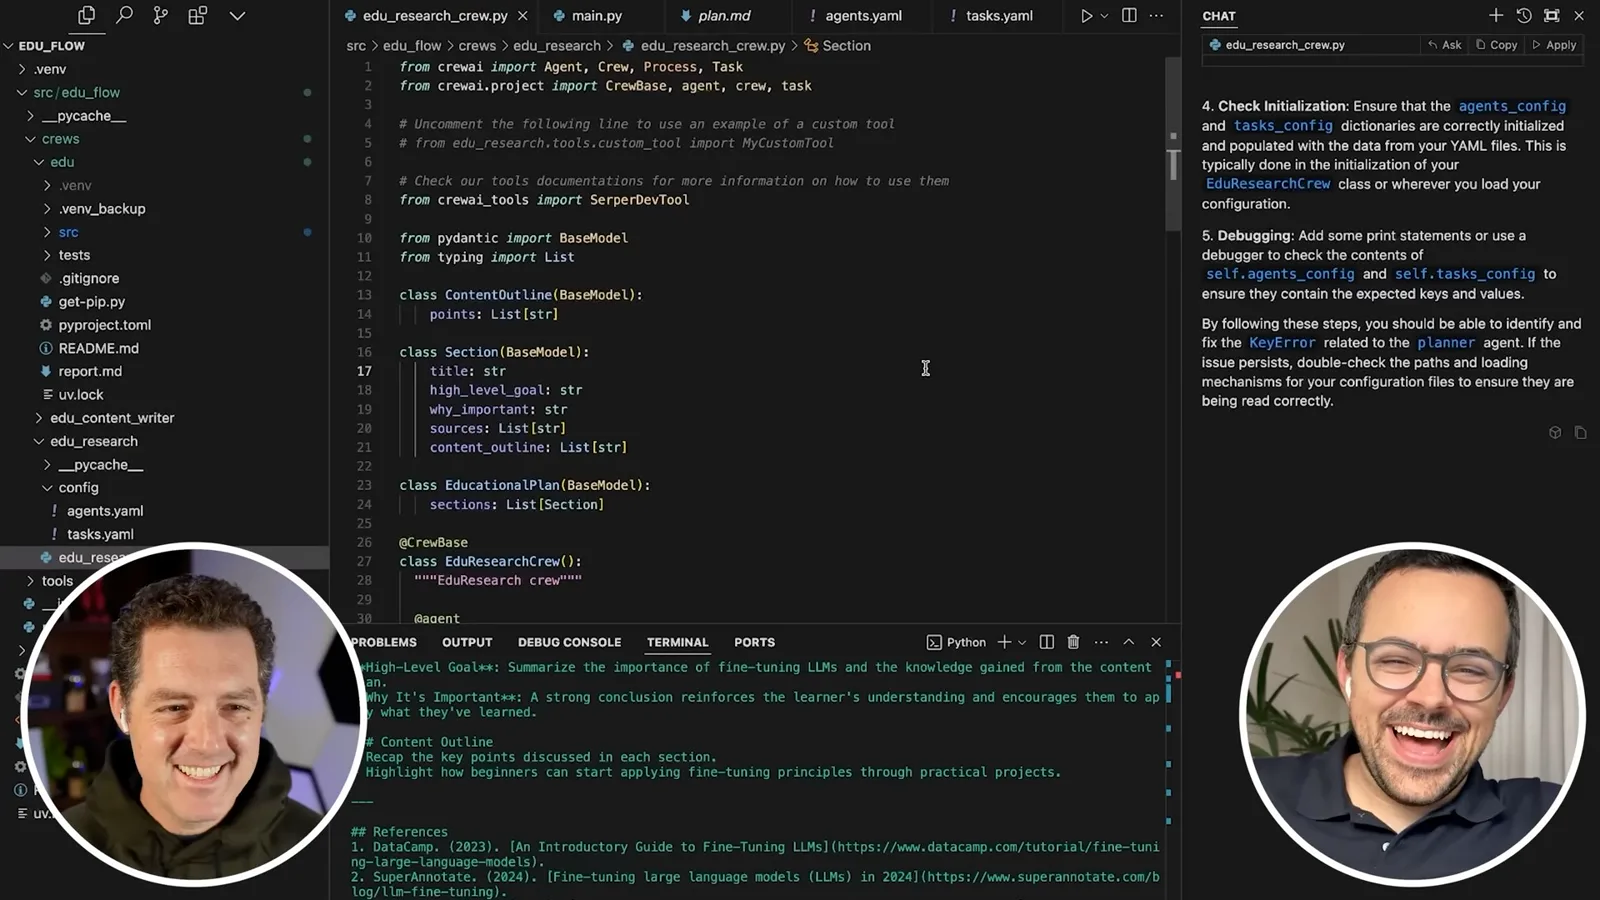Kill terminal with the trash icon
1600x900 pixels.
pos(1073,642)
